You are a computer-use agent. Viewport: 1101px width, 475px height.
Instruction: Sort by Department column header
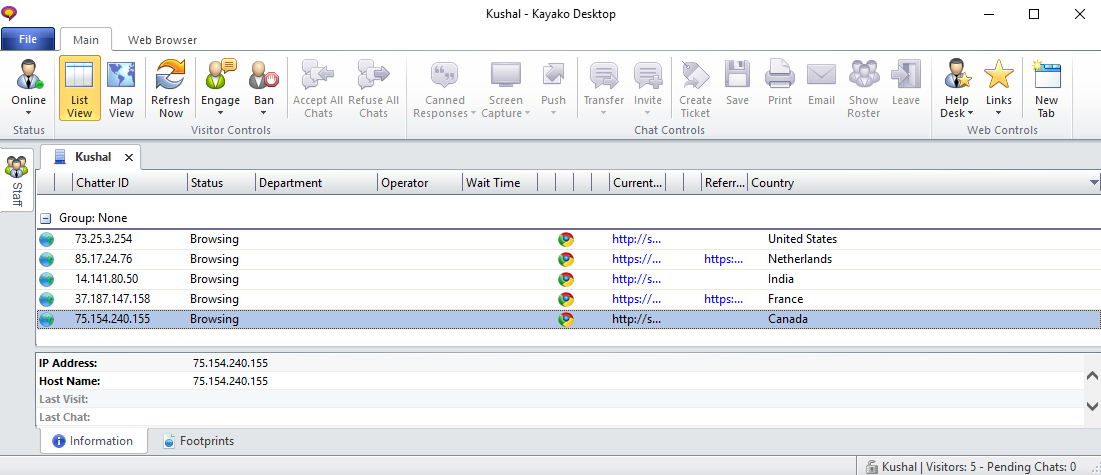pos(316,183)
